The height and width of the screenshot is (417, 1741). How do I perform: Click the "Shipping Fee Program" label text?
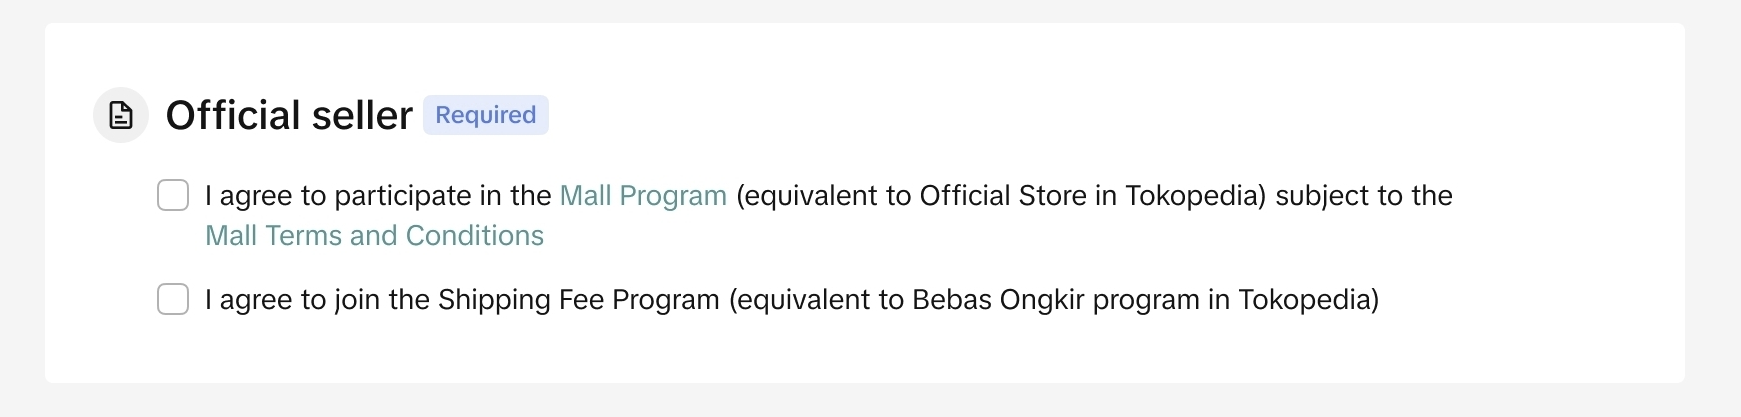pyautogui.click(x=578, y=299)
